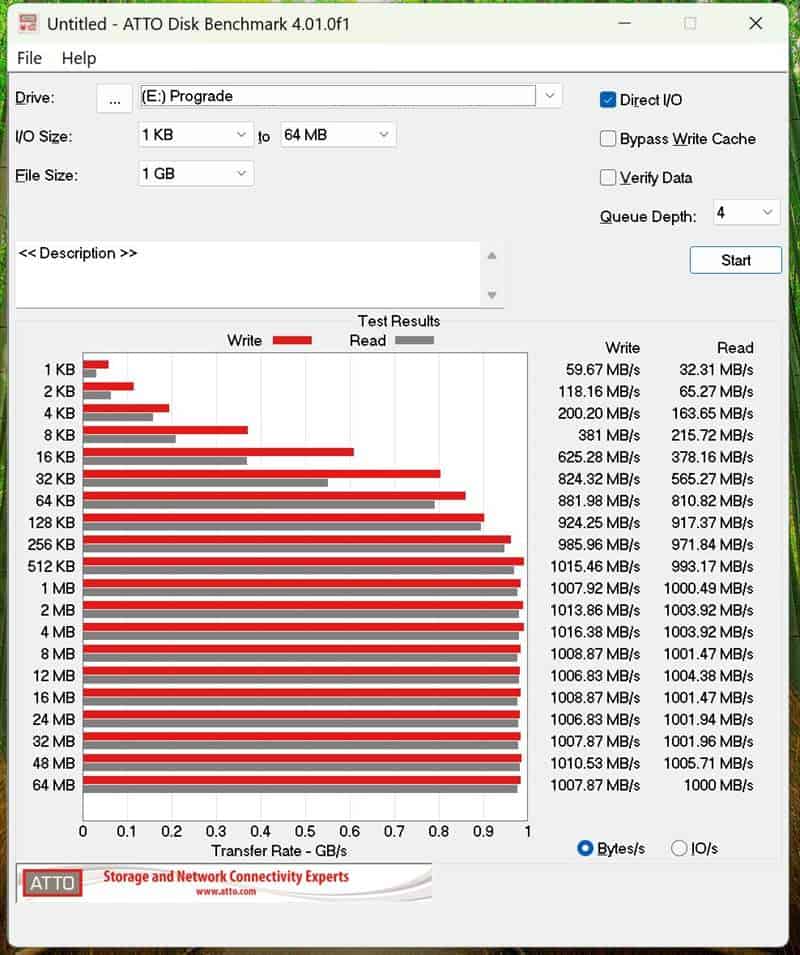Image resolution: width=800 pixels, height=955 pixels.
Task: Click the 1016.38 MB/s write result
Action: [x=595, y=632]
